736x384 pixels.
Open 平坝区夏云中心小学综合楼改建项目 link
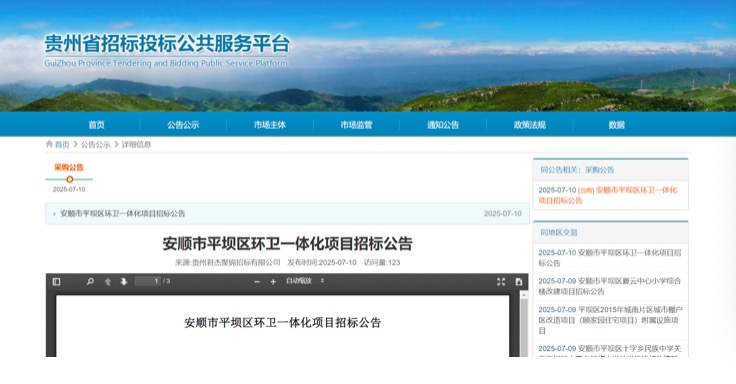pyautogui.click(x=609, y=286)
